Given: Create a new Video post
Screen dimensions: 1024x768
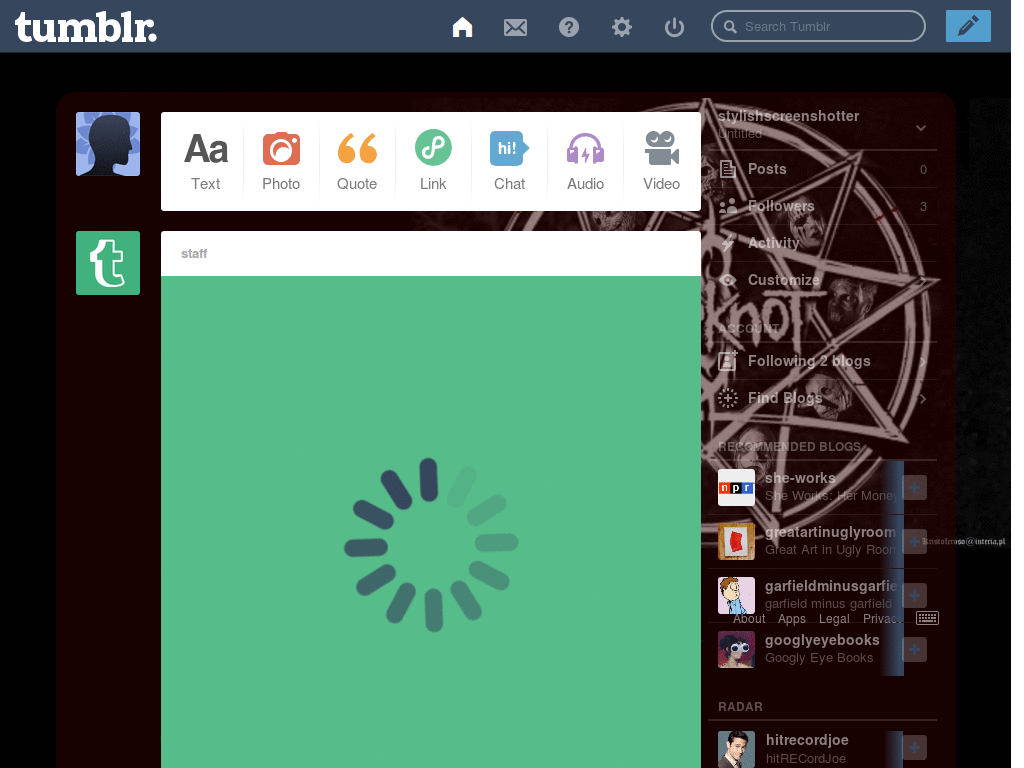Looking at the screenshot, I should 662,161.
